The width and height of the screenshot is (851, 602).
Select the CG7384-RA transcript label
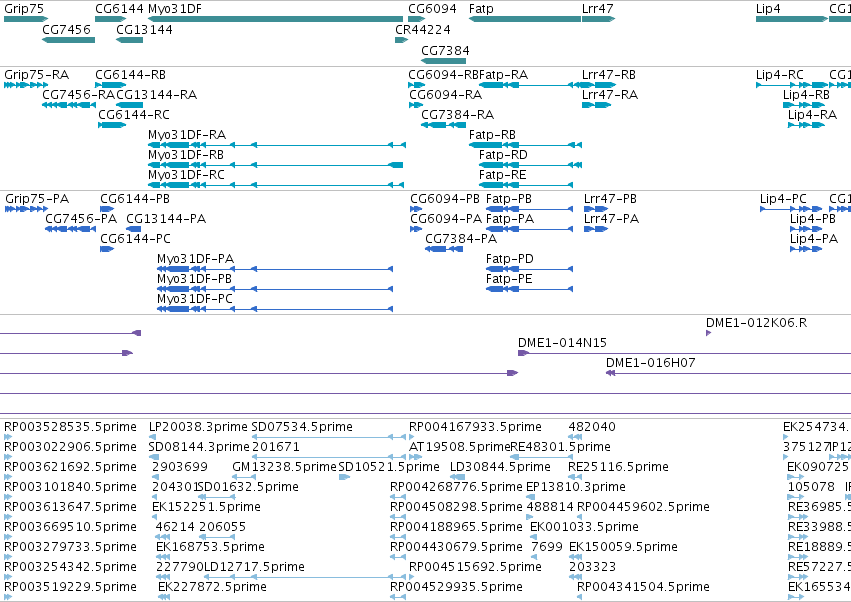(458, 115)
